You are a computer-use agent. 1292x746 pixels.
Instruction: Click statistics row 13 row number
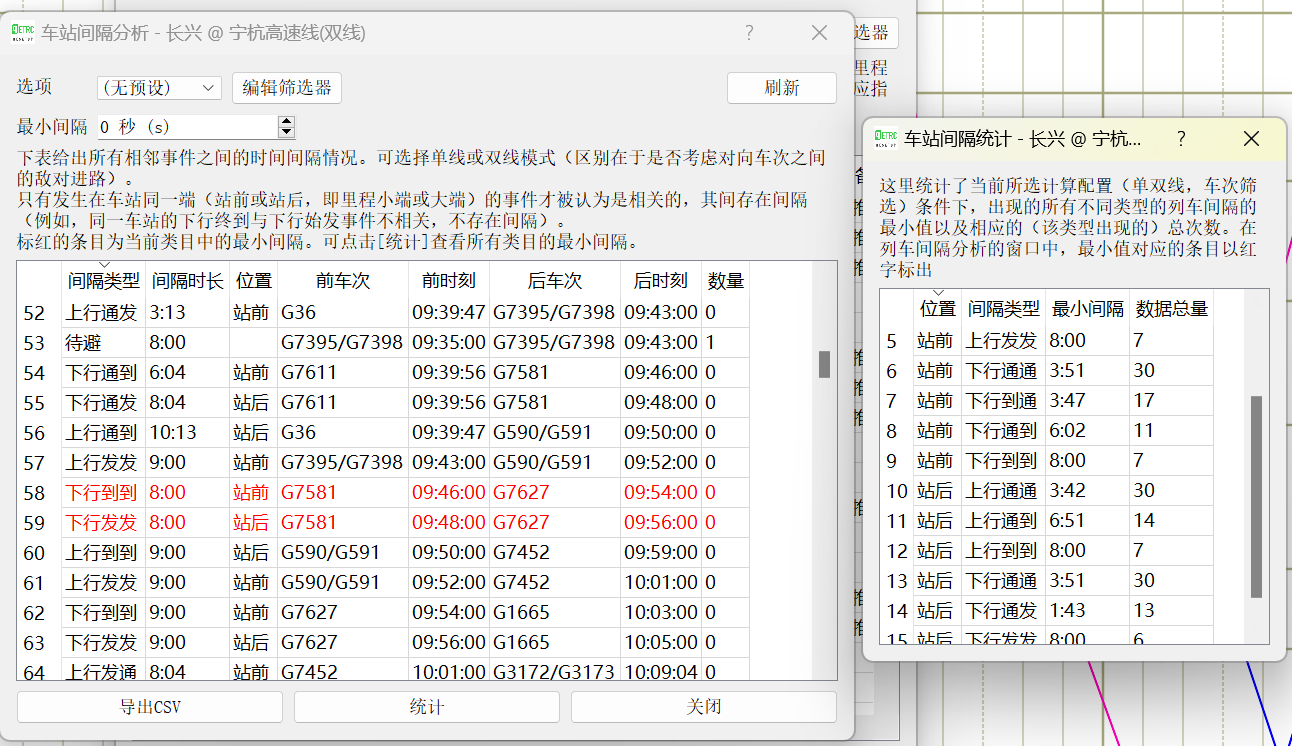coord(897,581)
